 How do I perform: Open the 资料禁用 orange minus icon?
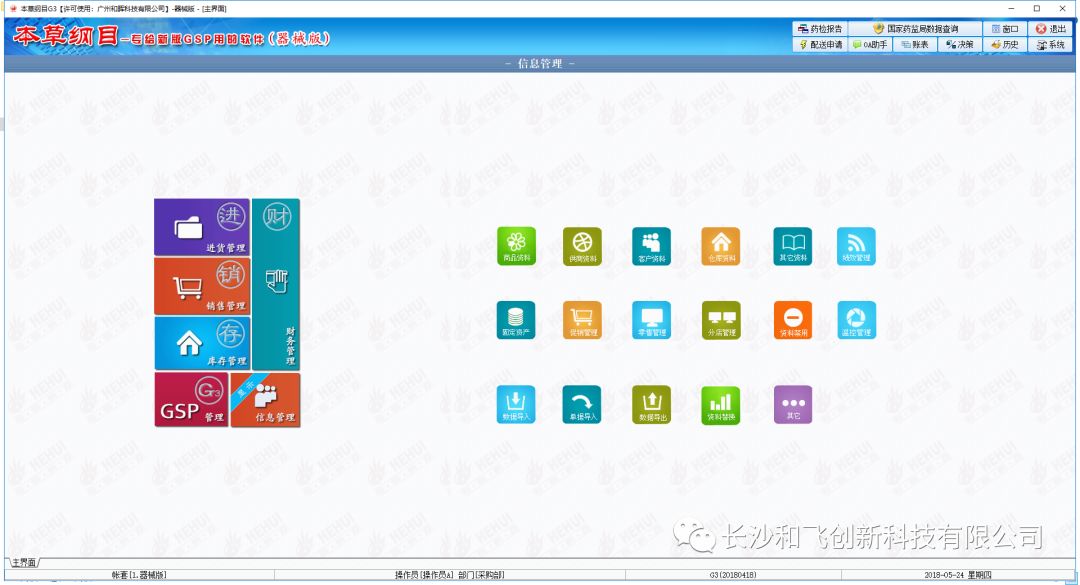792,320
